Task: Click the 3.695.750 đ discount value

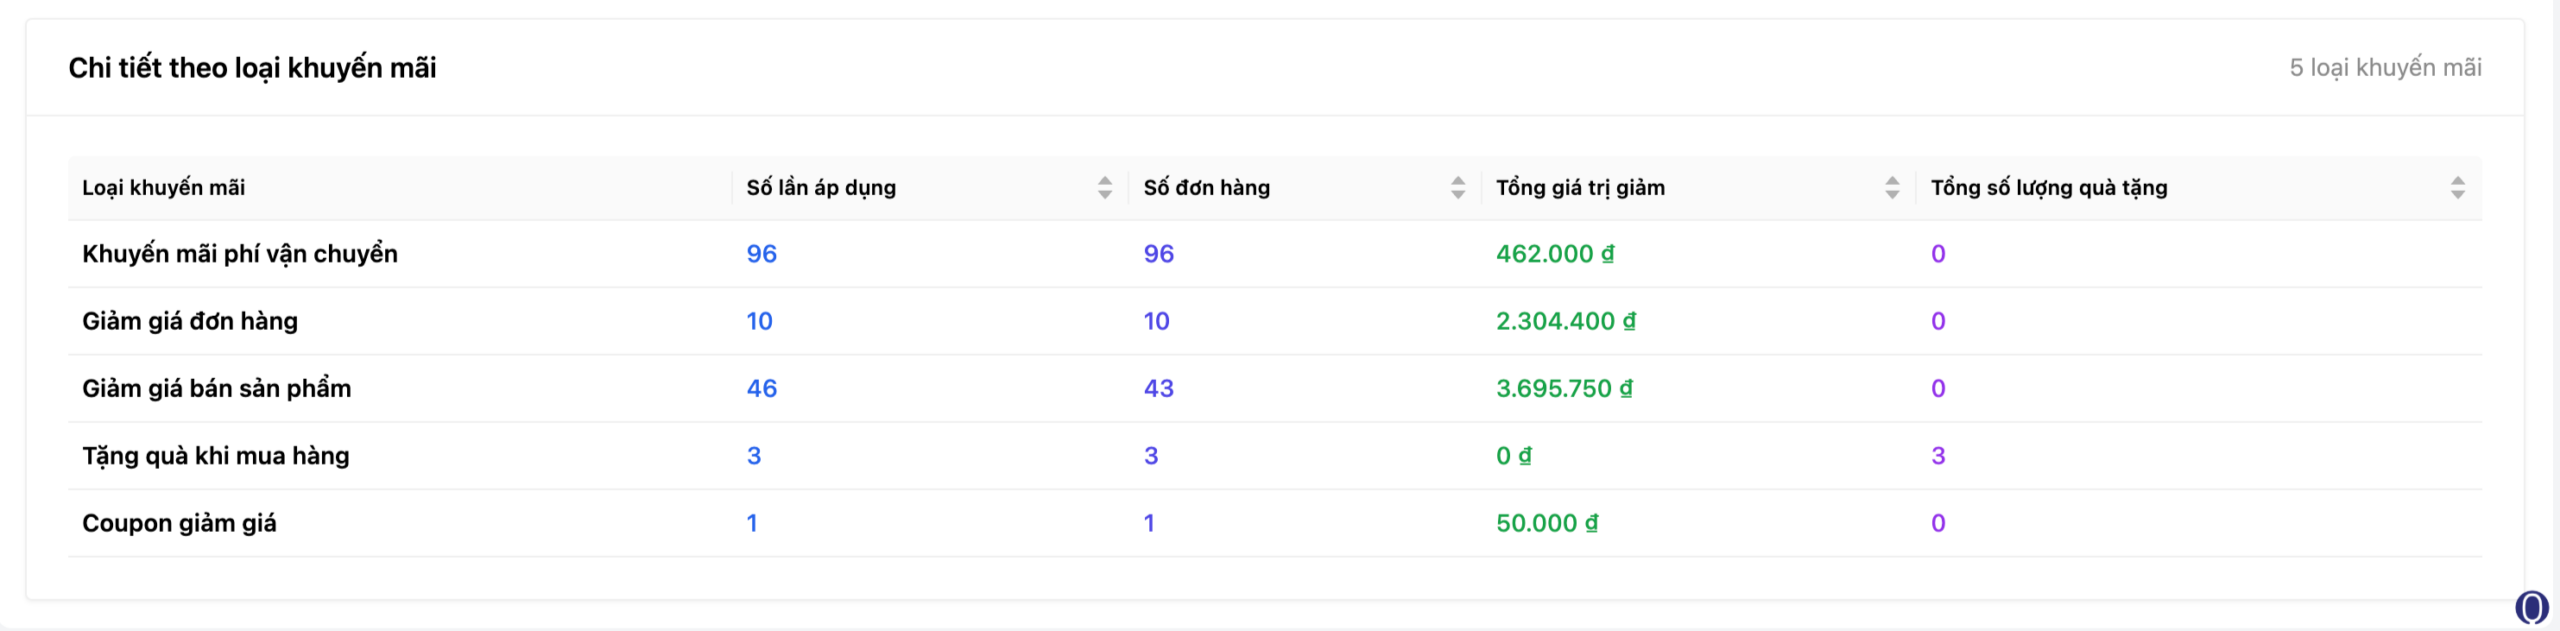Action: [1563, 388]
